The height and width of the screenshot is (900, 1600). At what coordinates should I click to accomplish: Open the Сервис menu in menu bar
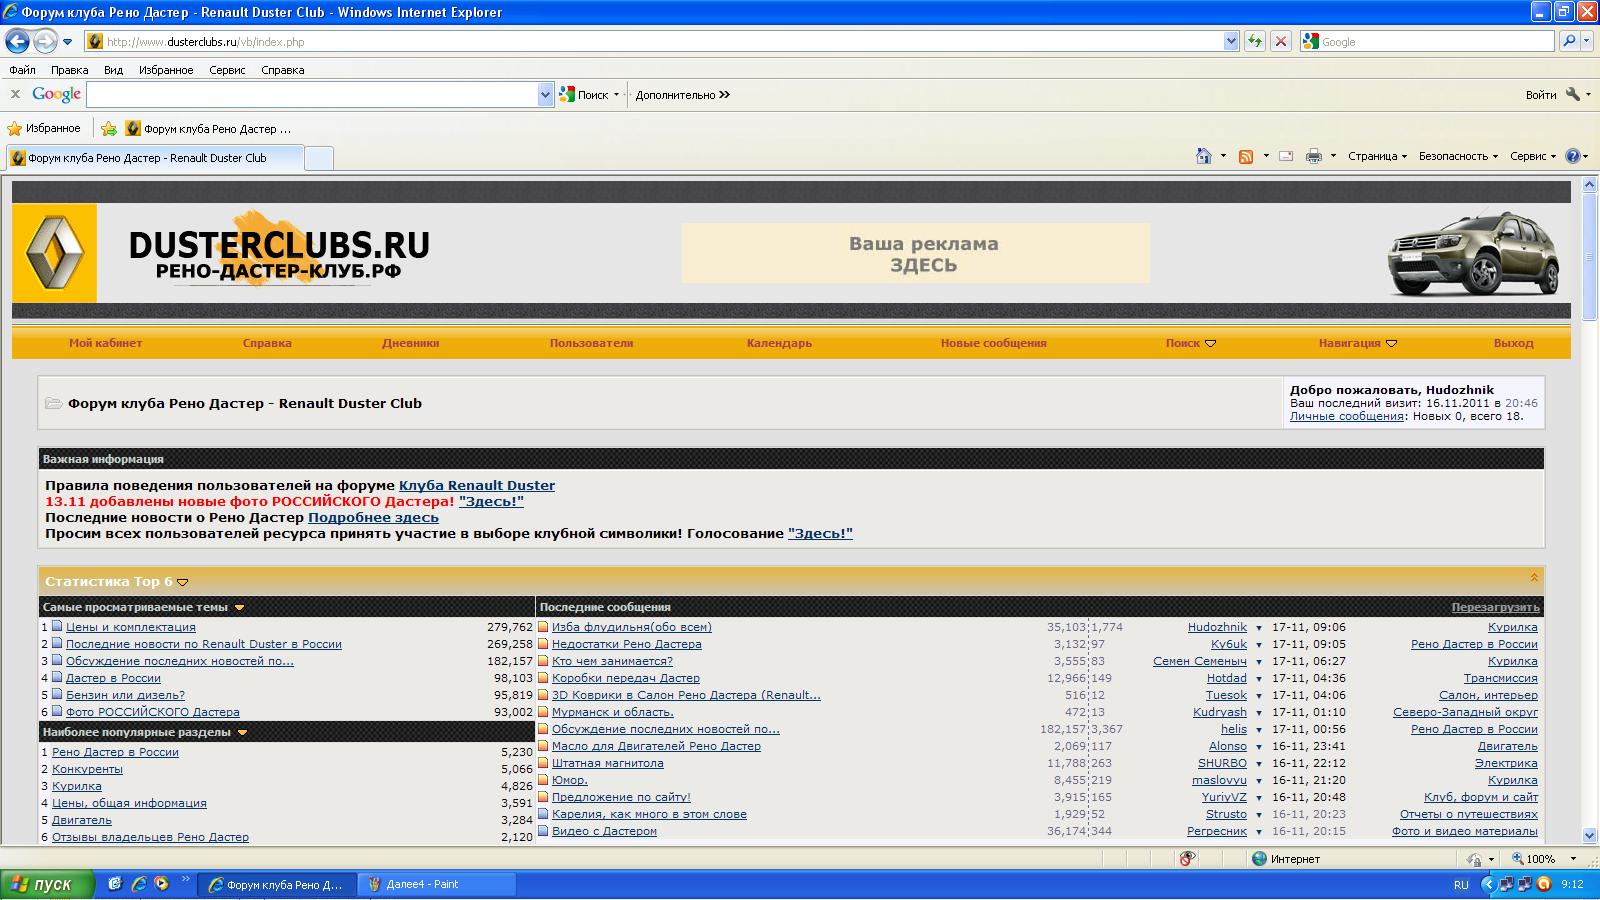227,70
